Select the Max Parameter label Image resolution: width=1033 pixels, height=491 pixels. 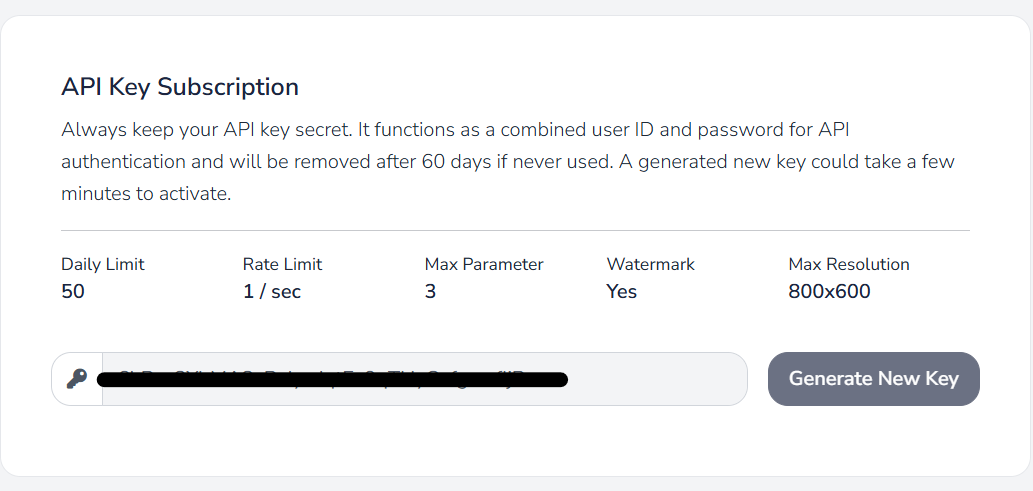(x=484, y=264)
